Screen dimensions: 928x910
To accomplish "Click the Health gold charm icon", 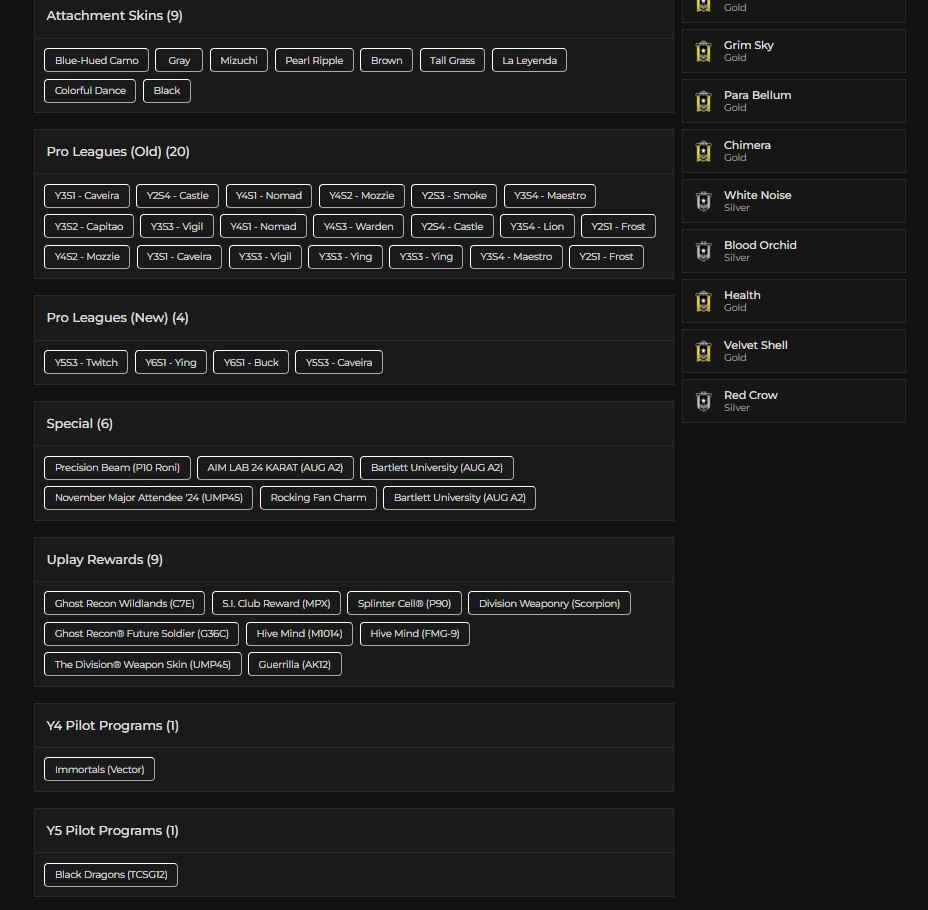I will coord(703,301).
